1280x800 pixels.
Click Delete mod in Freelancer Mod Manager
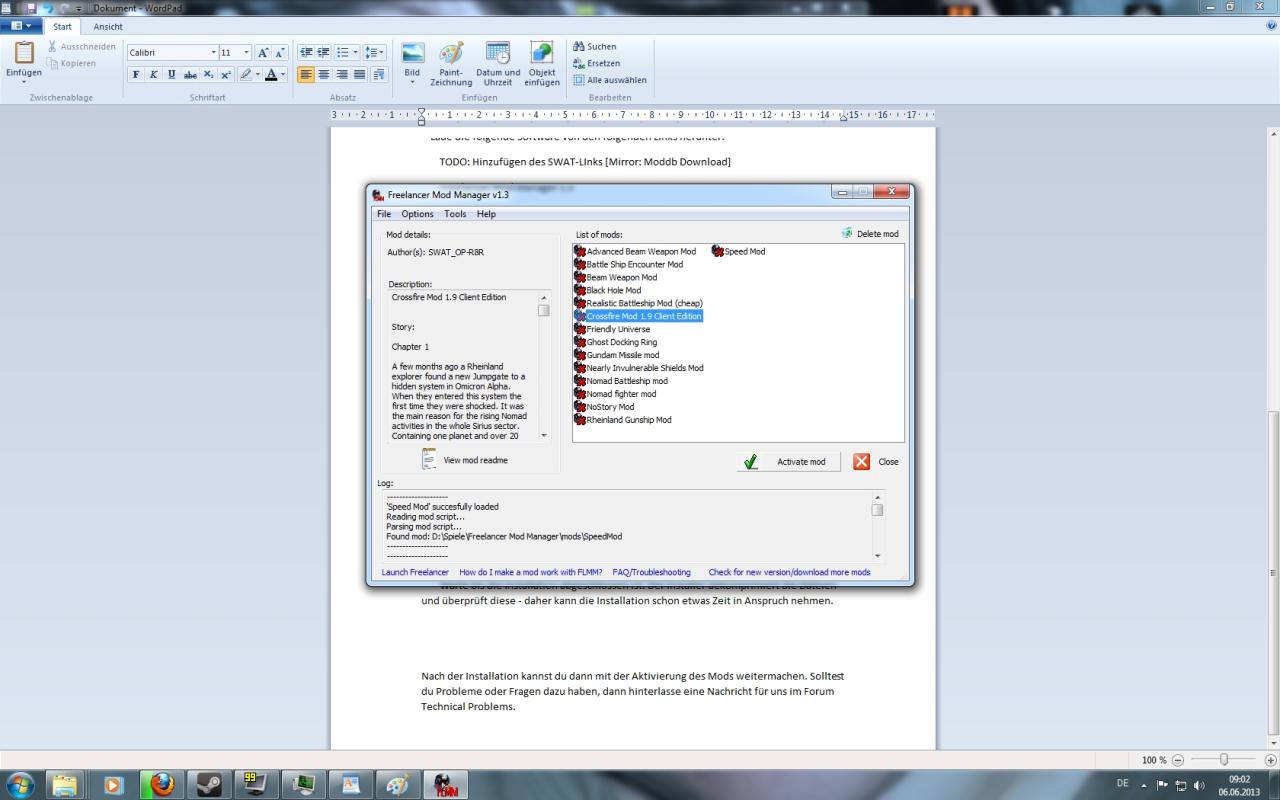point(870,234)
